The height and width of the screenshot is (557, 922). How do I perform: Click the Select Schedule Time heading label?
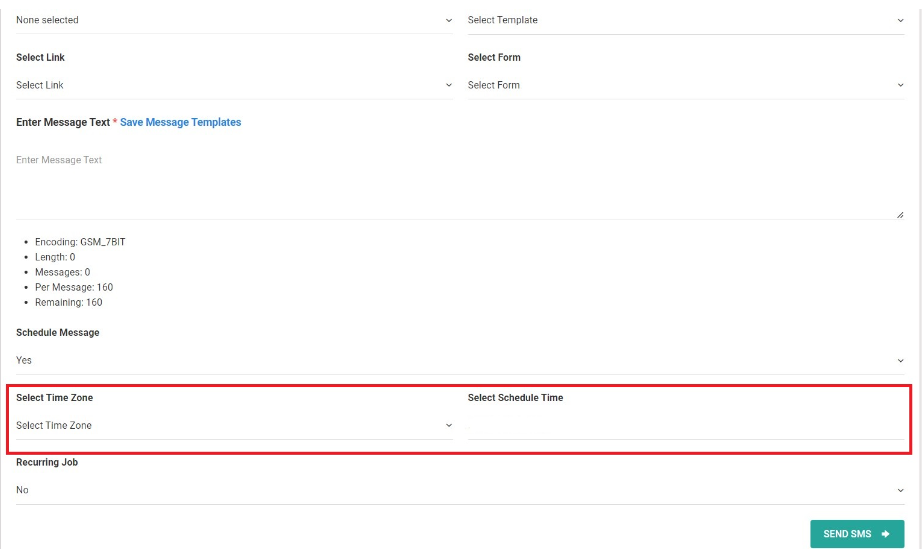pyautogui.click(x=515, y=398)
